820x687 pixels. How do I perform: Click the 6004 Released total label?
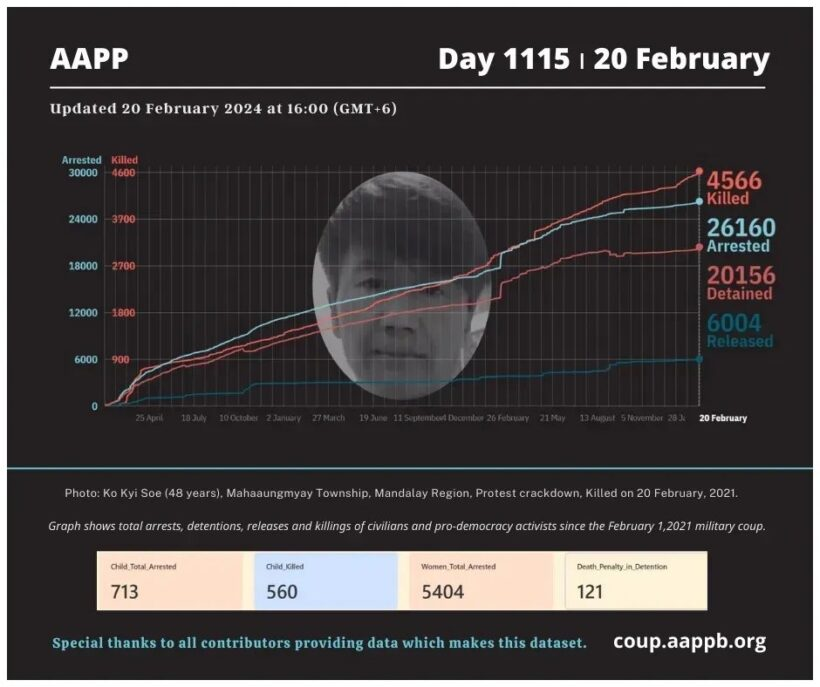[740, 330]
